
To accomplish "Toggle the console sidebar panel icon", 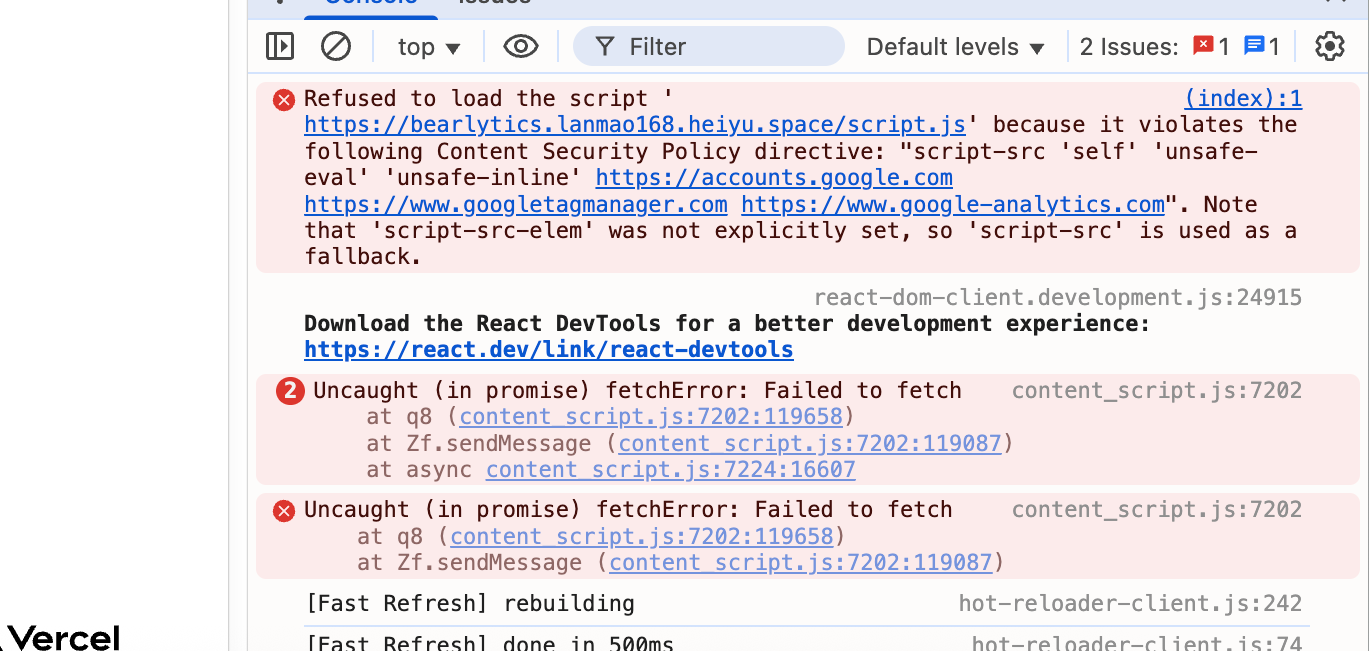I will click(280, 47).
